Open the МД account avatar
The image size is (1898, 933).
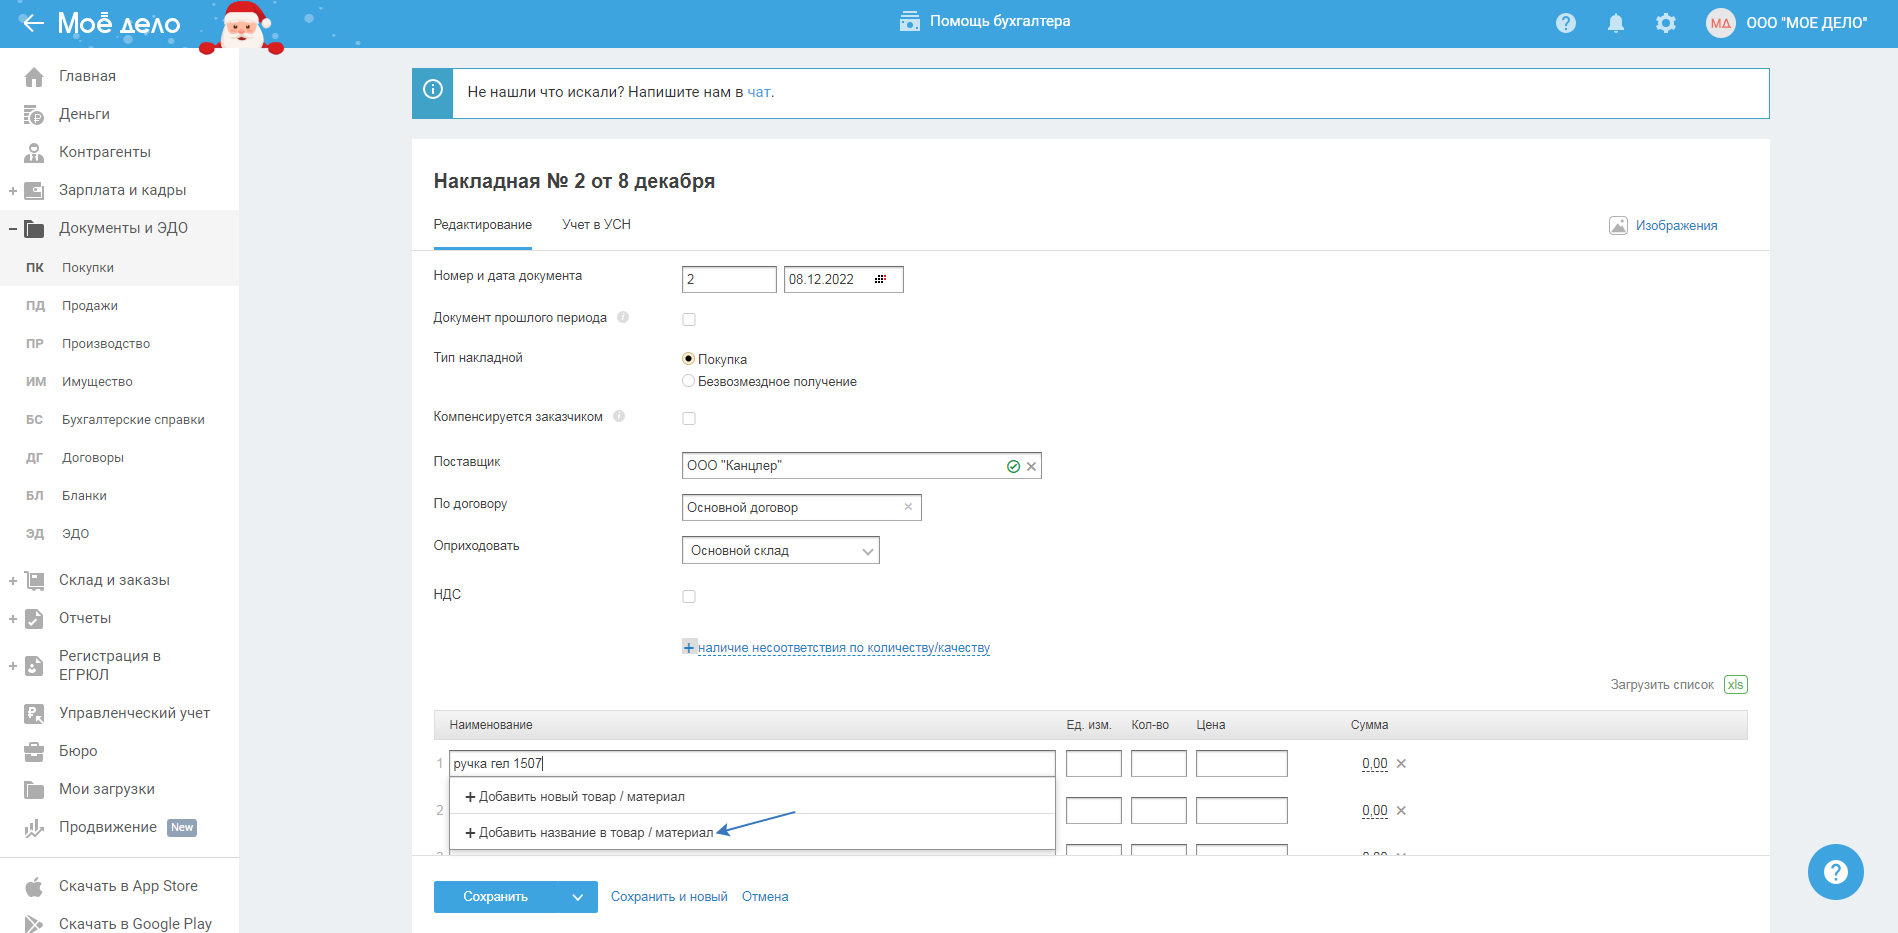1720,23
